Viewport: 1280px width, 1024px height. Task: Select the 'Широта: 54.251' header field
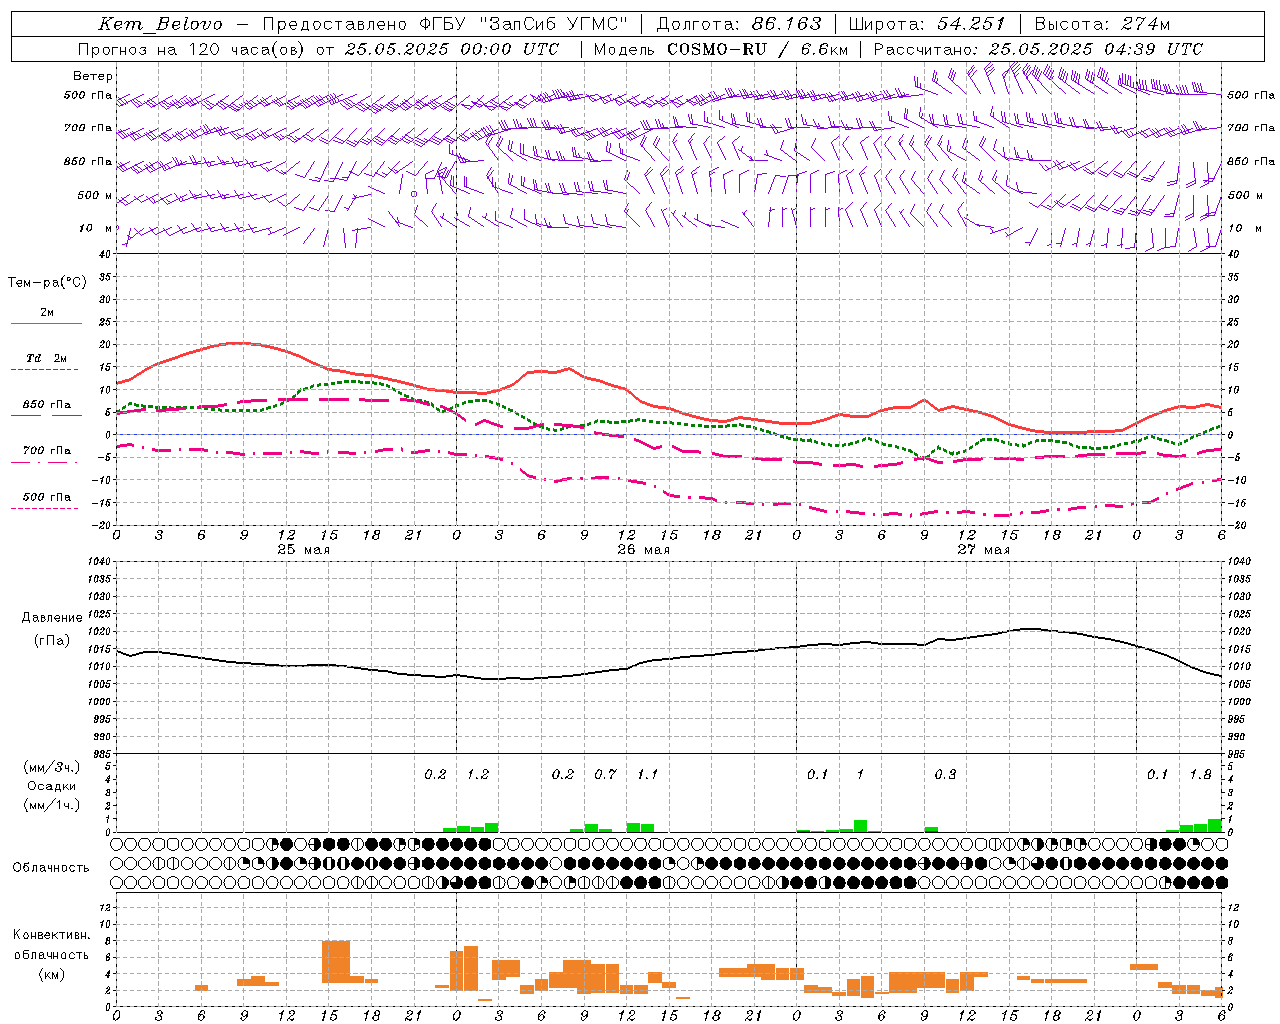(x=926, y=24)
